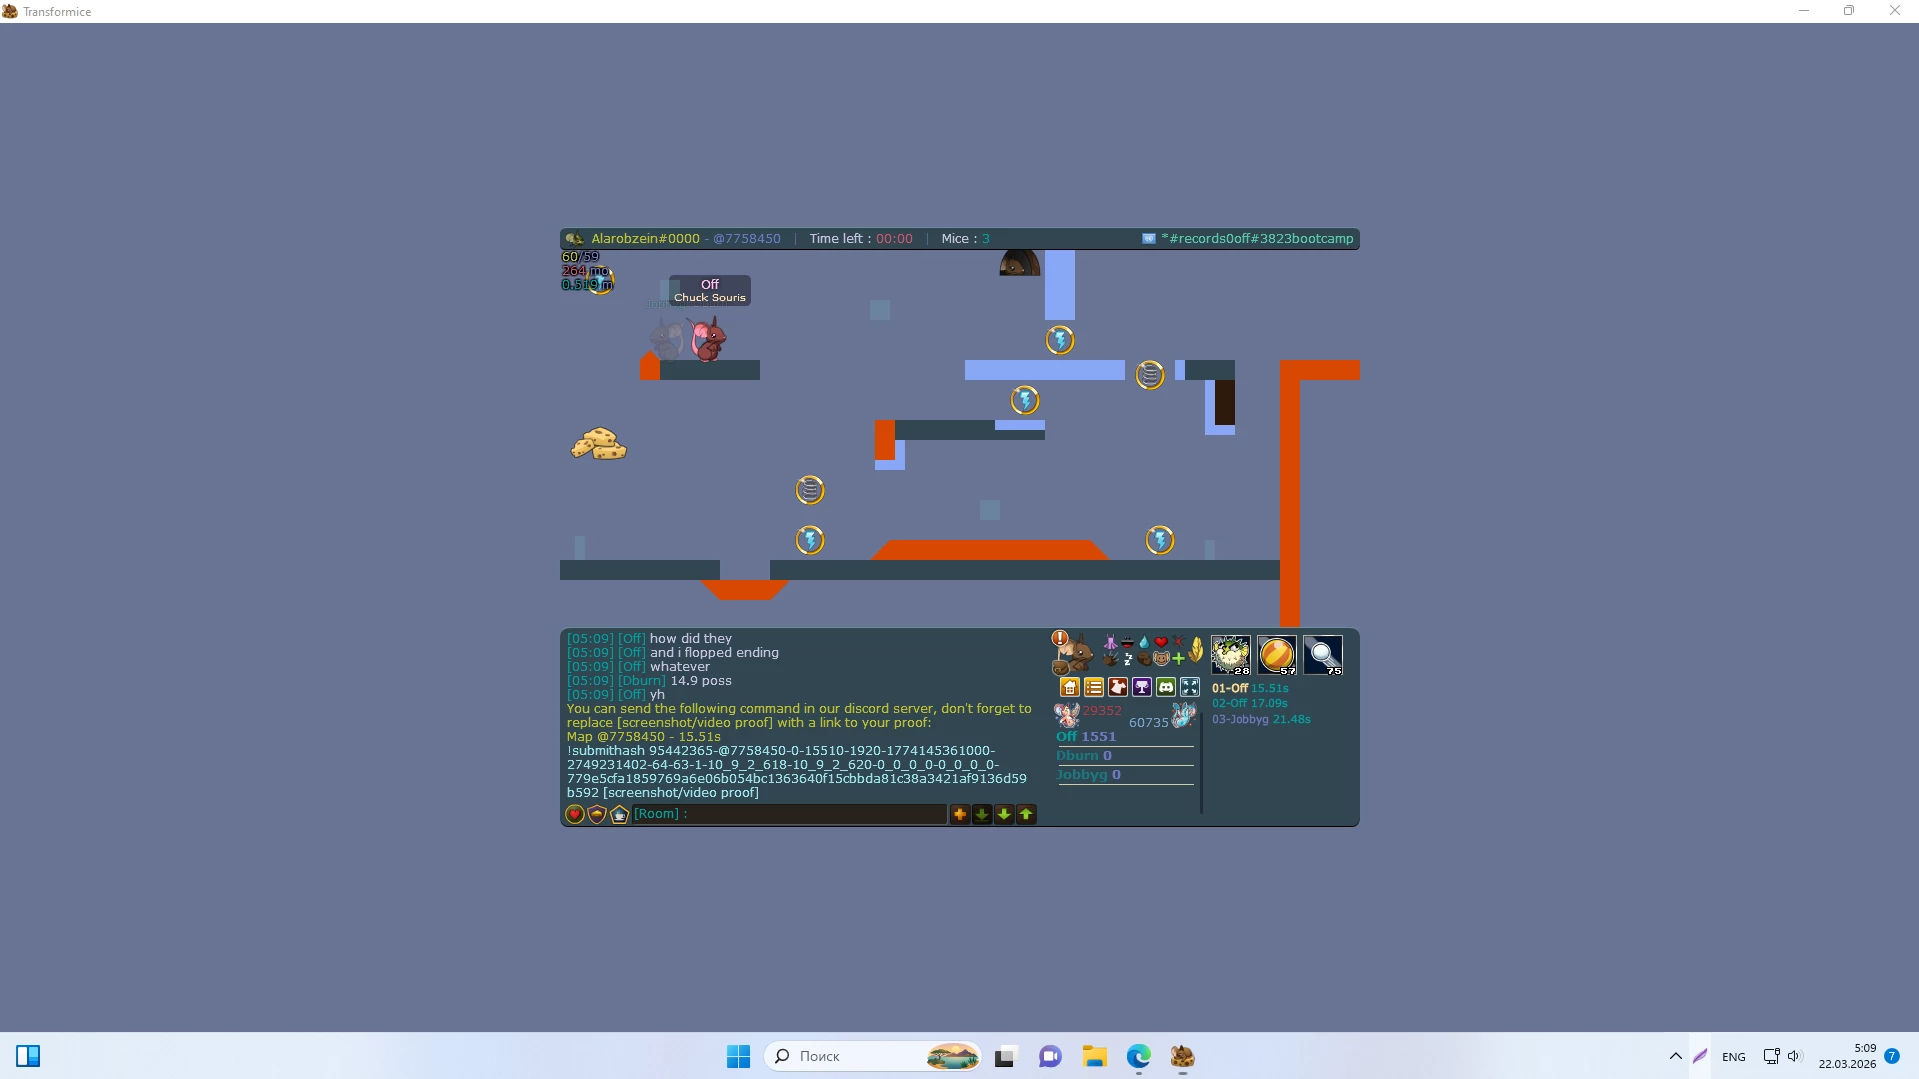Click the blue fairy mouse with 60735

tap(1184, 714)
